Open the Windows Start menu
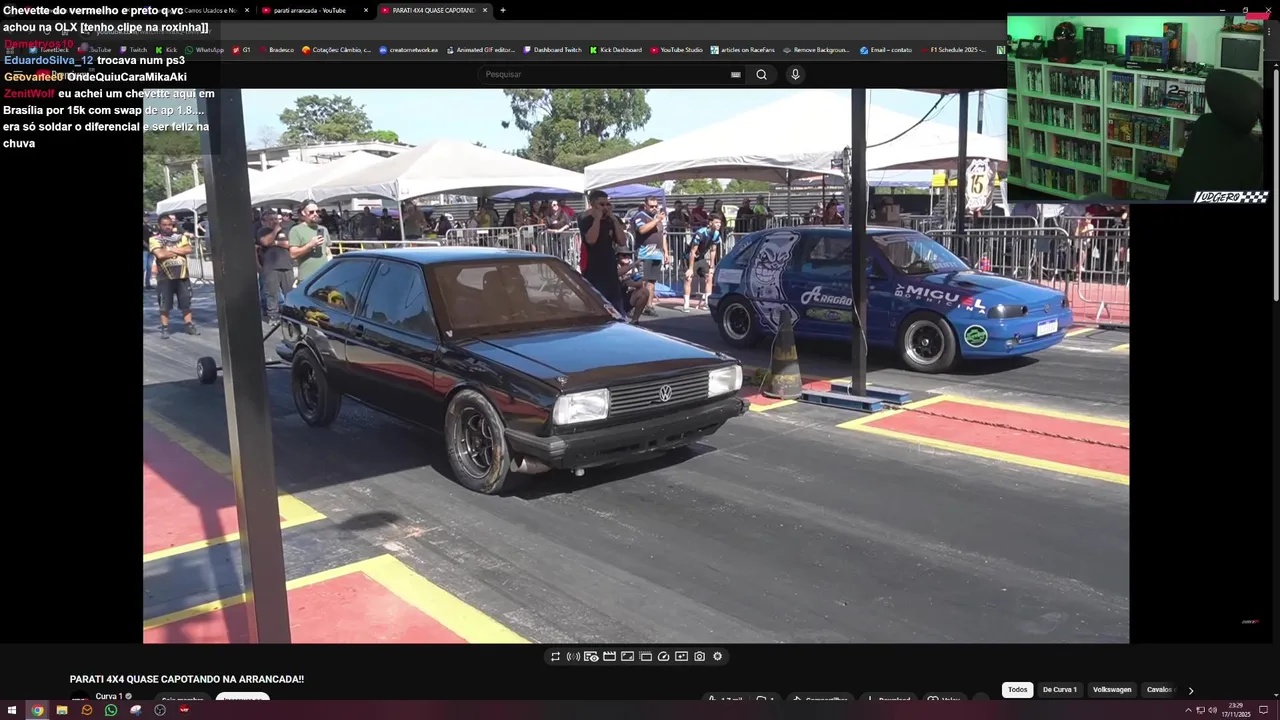 [x=12, y=710]
